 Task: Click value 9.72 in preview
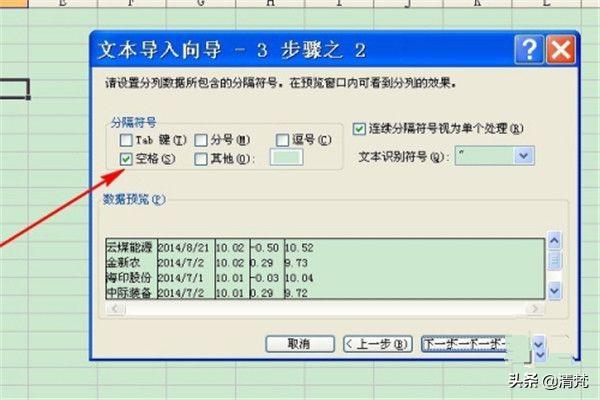[x=296, y=293]
